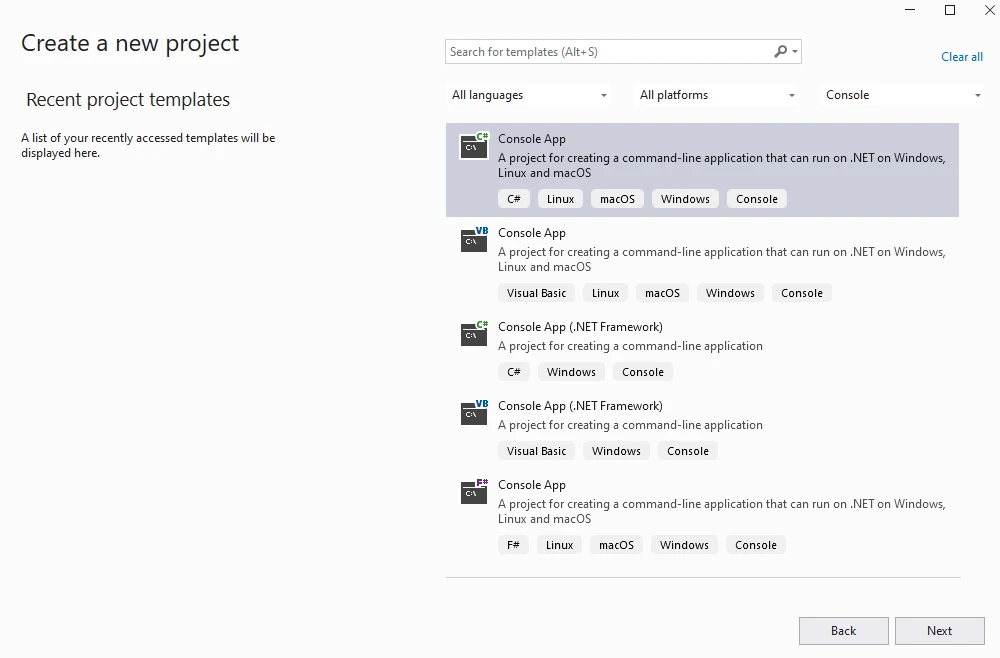This screenshot has width=1000, height=658.
Task: Click the search magnifier icon
Action: [x=781, y=52]
